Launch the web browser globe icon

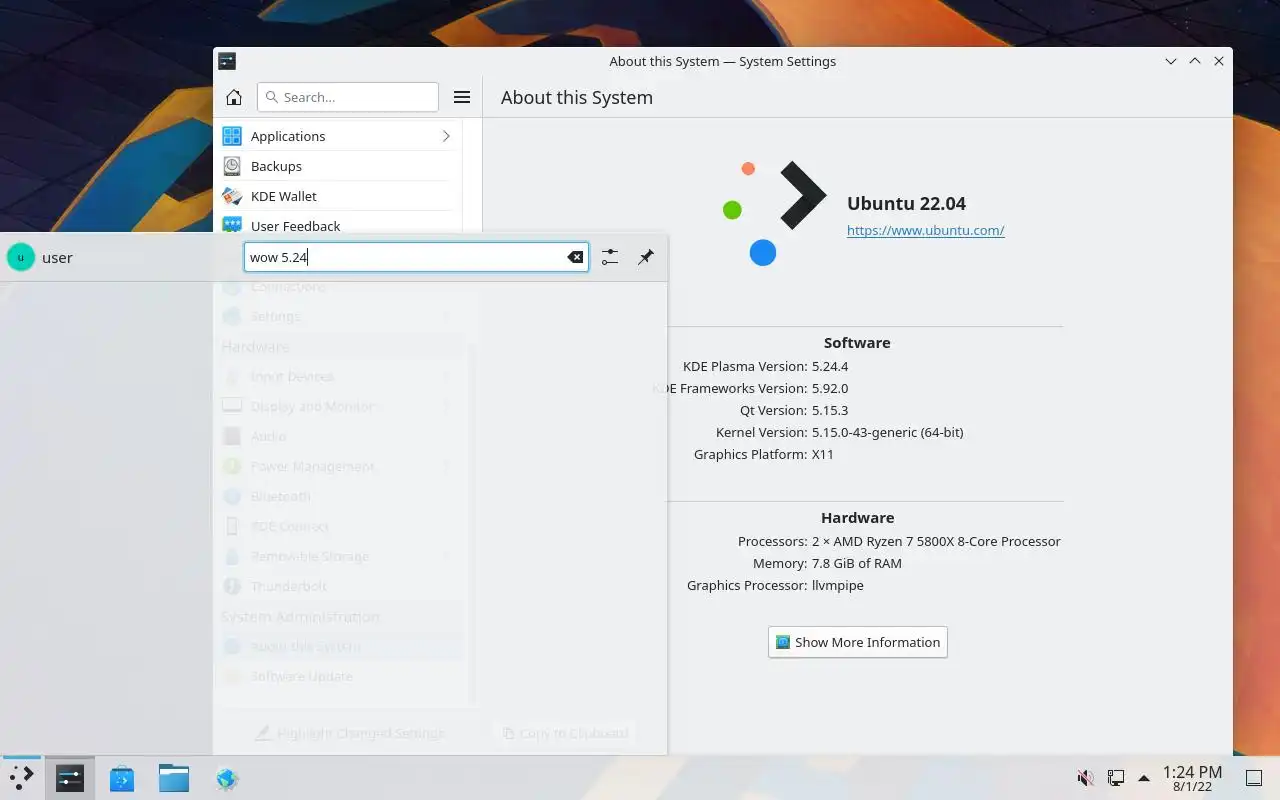(227, 778)
